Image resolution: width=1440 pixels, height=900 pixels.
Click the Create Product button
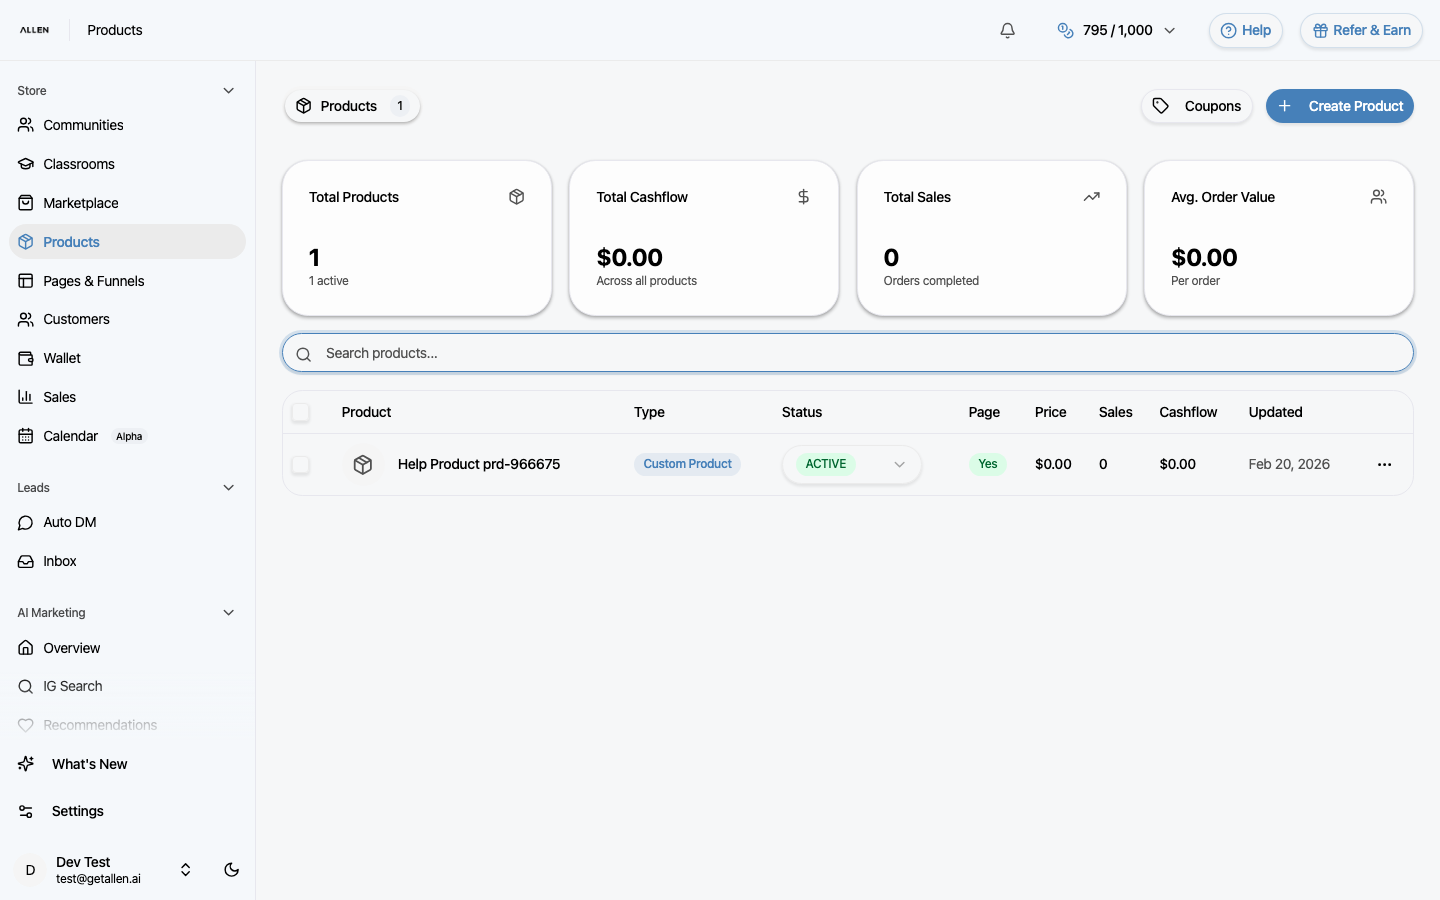(x=1340, y=106)
